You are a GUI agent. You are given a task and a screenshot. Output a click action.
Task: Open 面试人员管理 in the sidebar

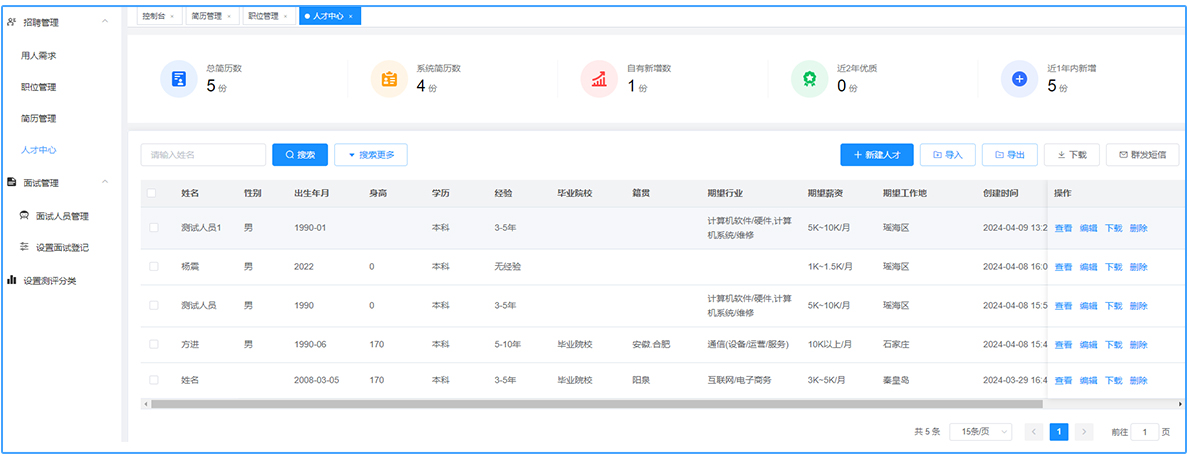62,216
